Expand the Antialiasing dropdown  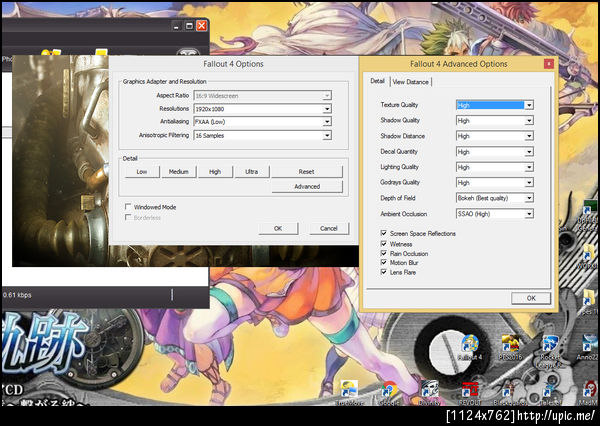point(262,122)
